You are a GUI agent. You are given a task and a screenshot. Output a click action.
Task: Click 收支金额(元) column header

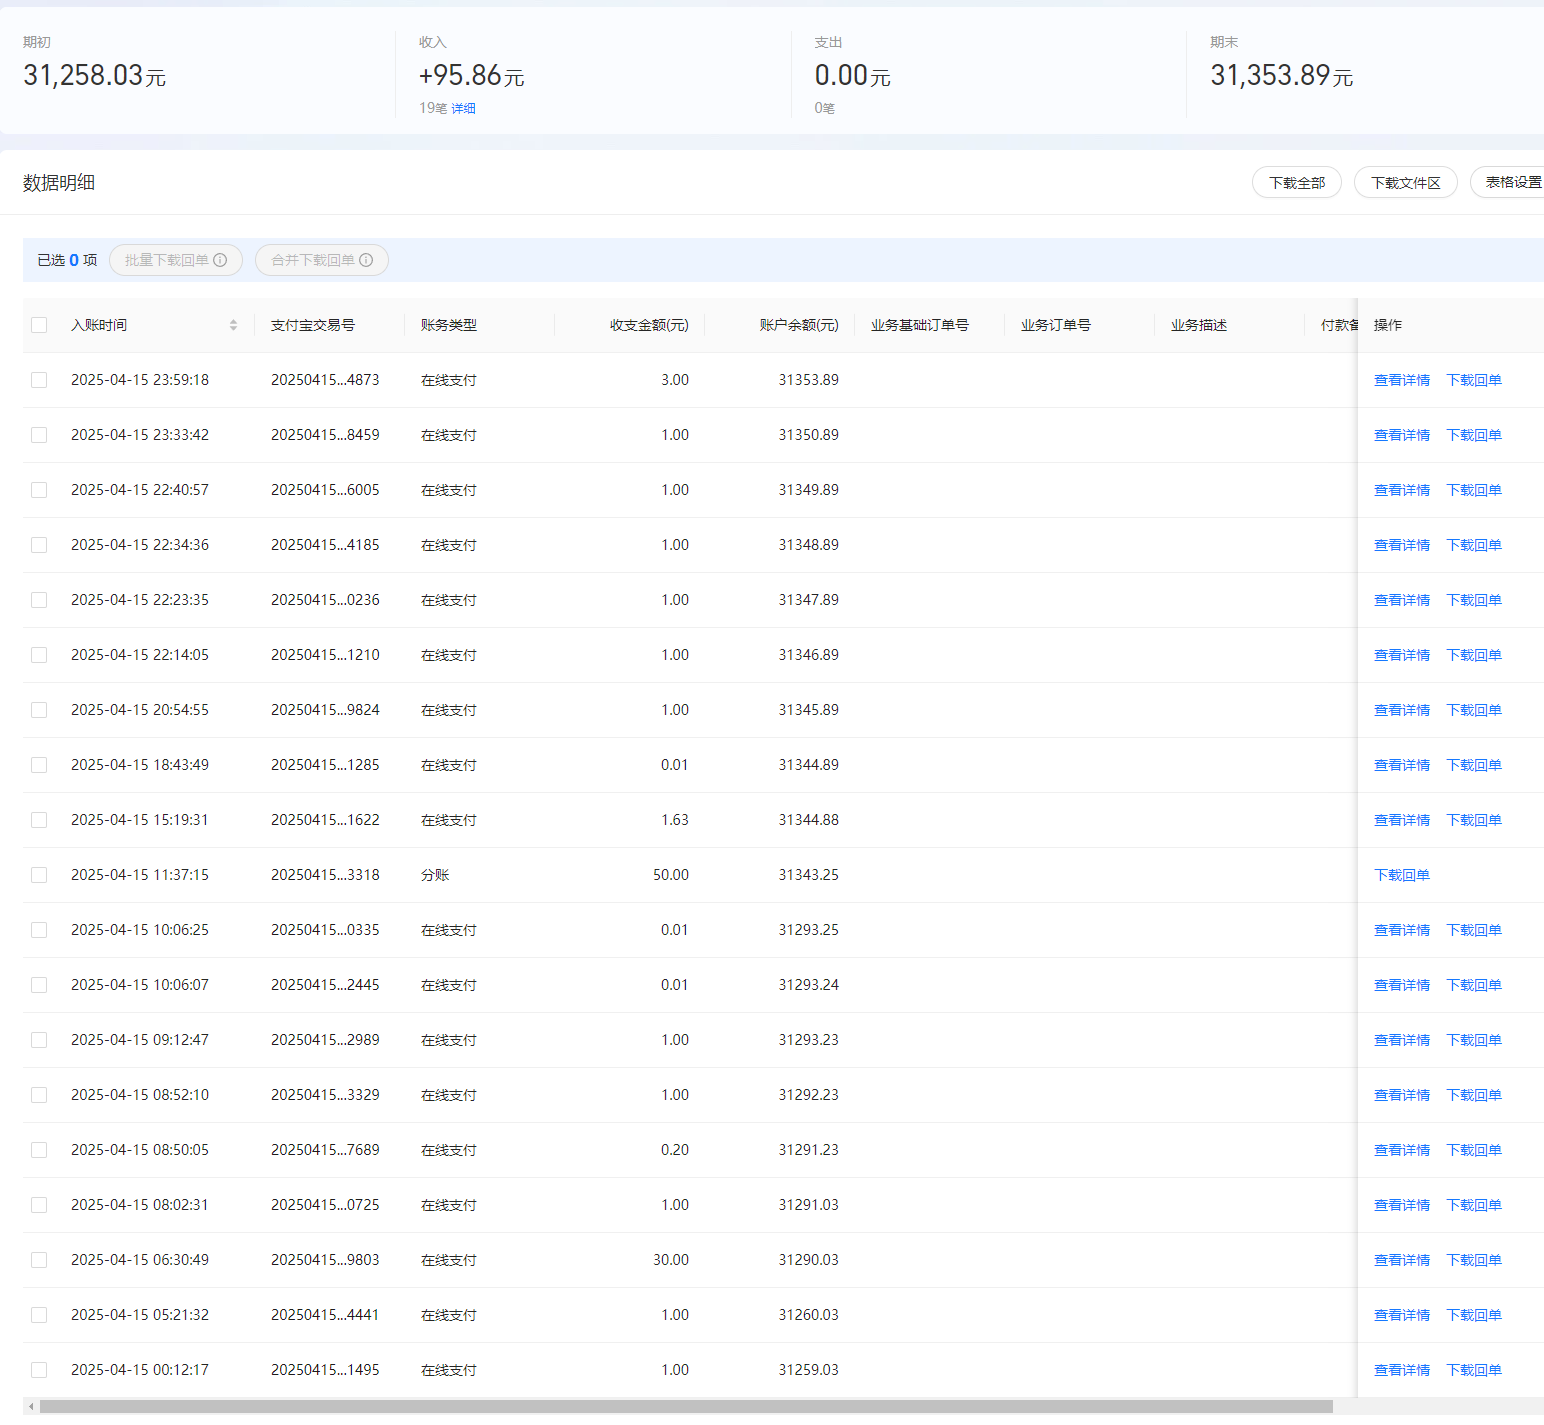649,325
